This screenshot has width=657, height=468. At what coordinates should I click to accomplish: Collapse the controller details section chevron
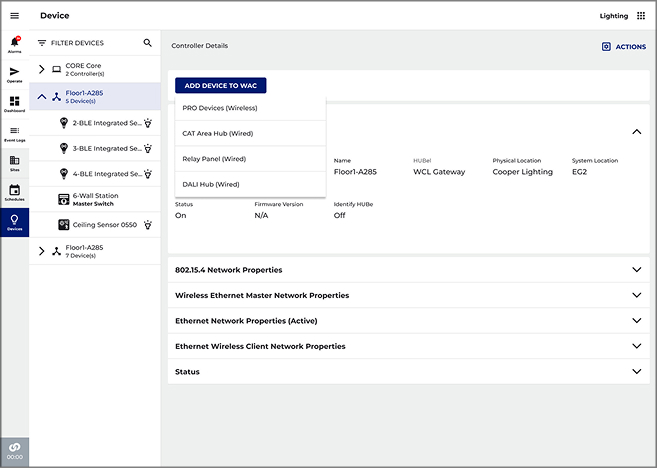click(x=636, y=132)
